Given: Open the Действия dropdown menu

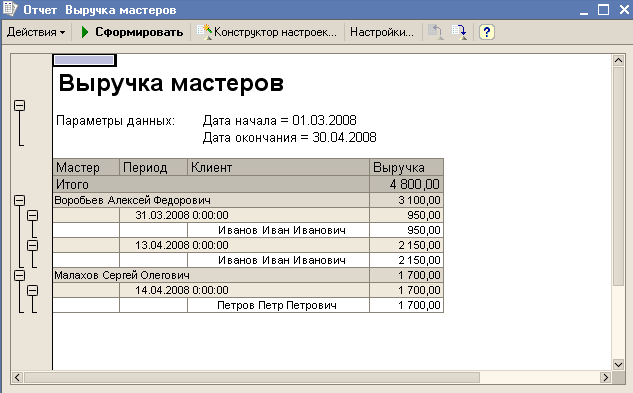Looking at the screenshot, I should pos(36,32).
